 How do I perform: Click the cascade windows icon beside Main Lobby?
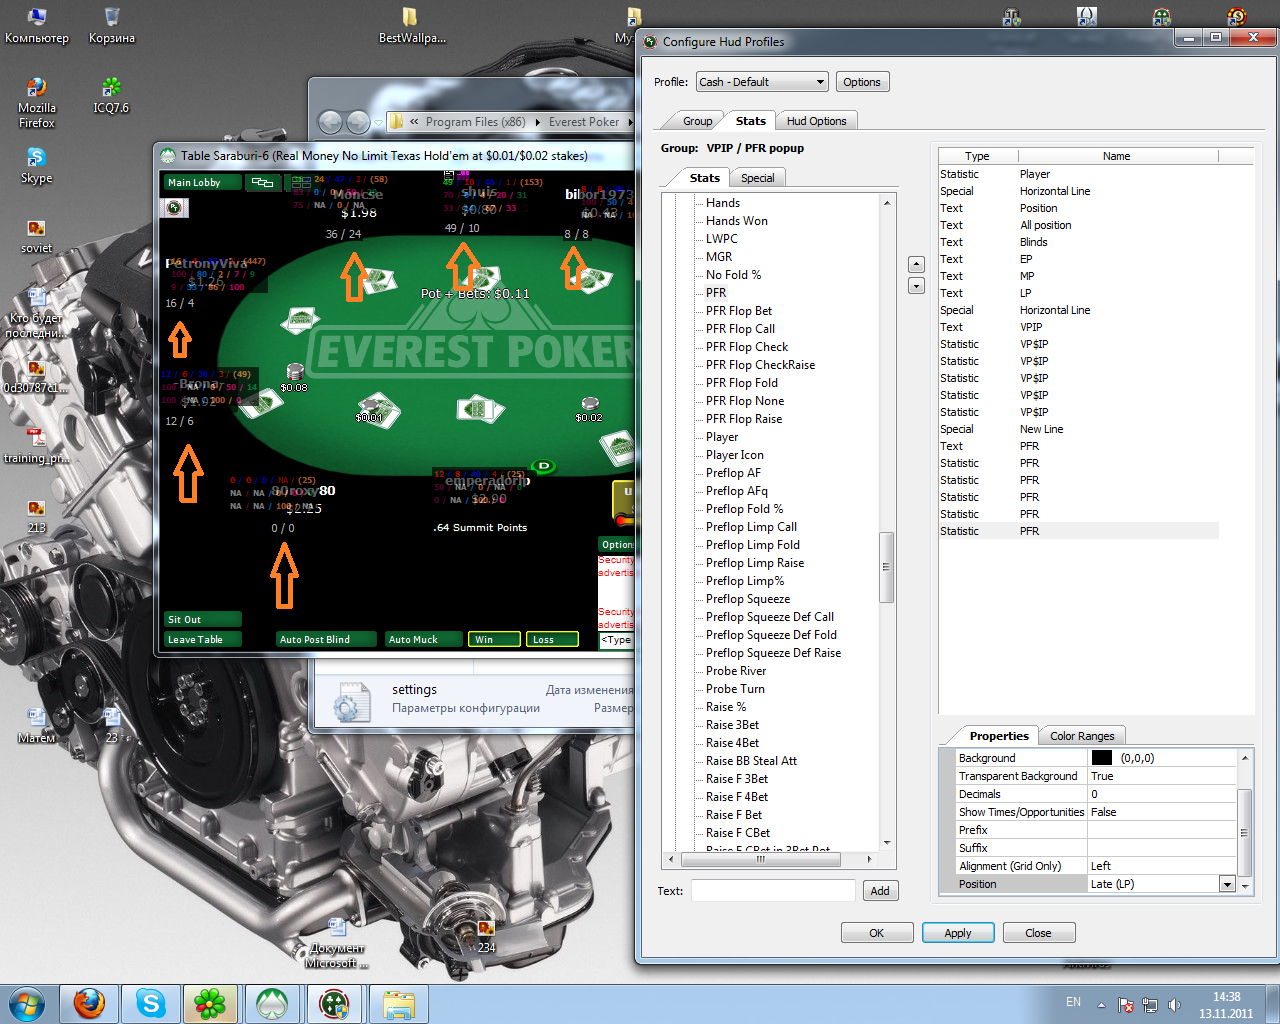(263, 182)
